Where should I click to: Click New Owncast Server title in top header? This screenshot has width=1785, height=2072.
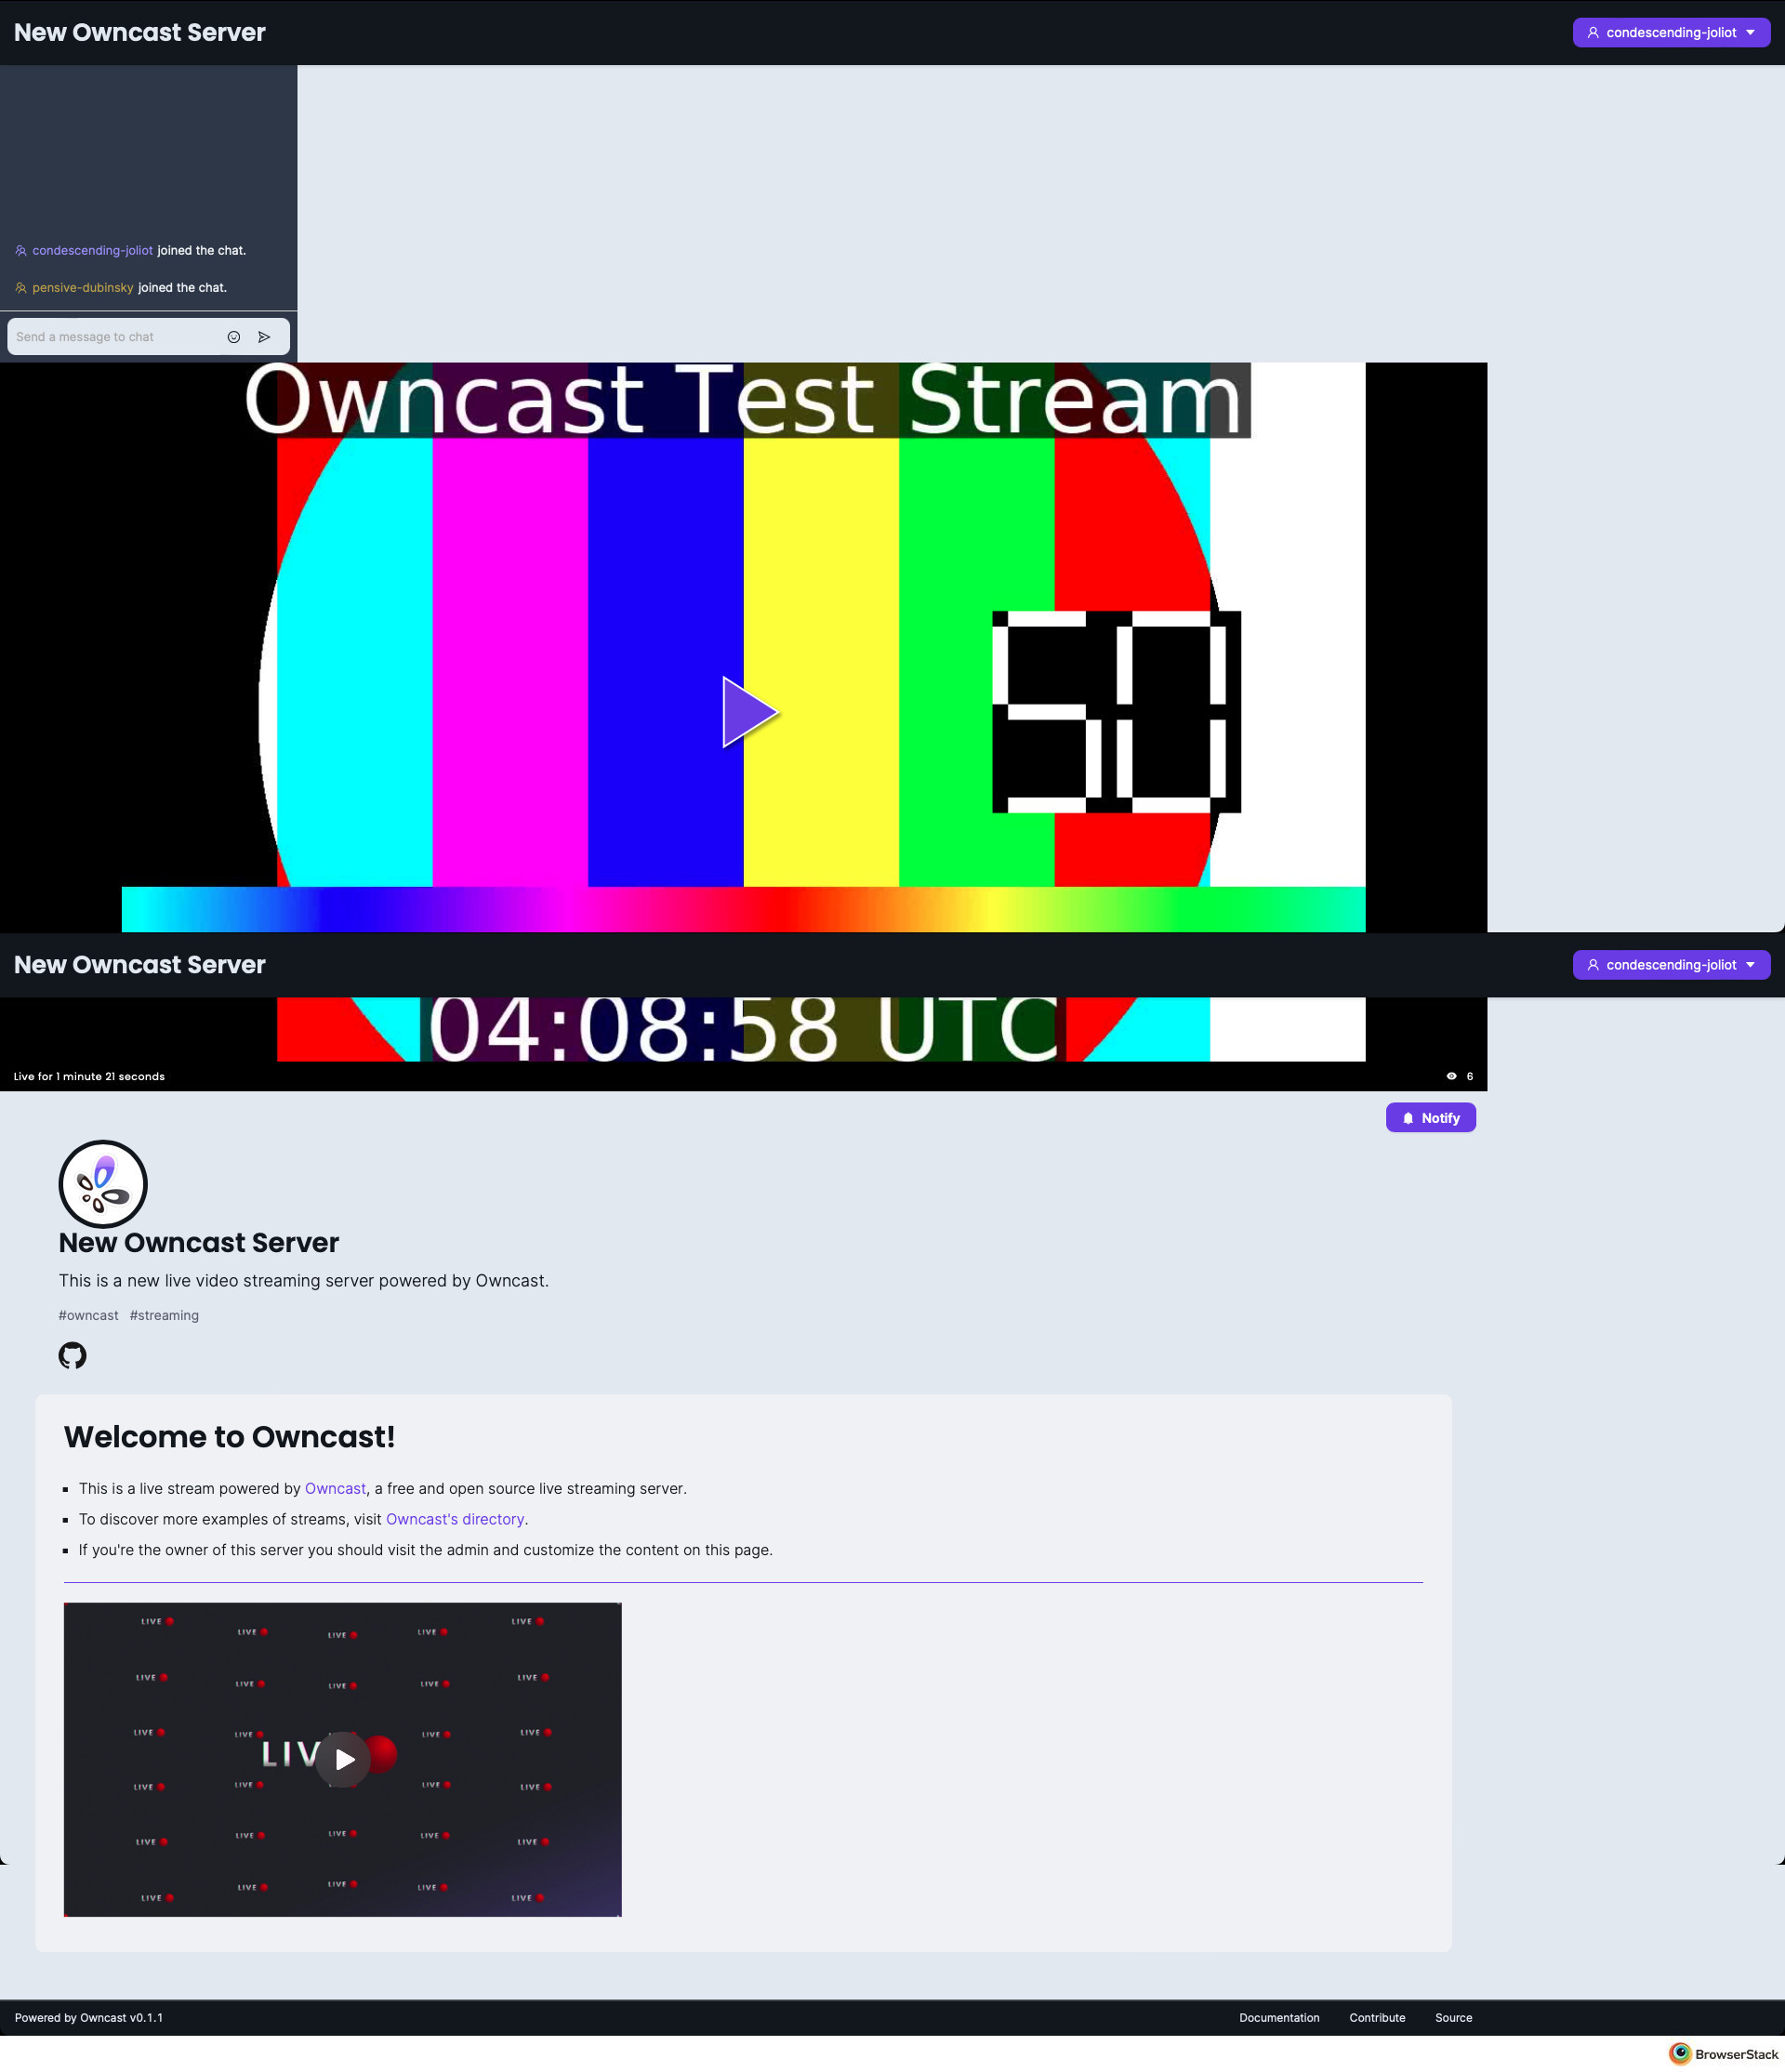pos(140,32)
